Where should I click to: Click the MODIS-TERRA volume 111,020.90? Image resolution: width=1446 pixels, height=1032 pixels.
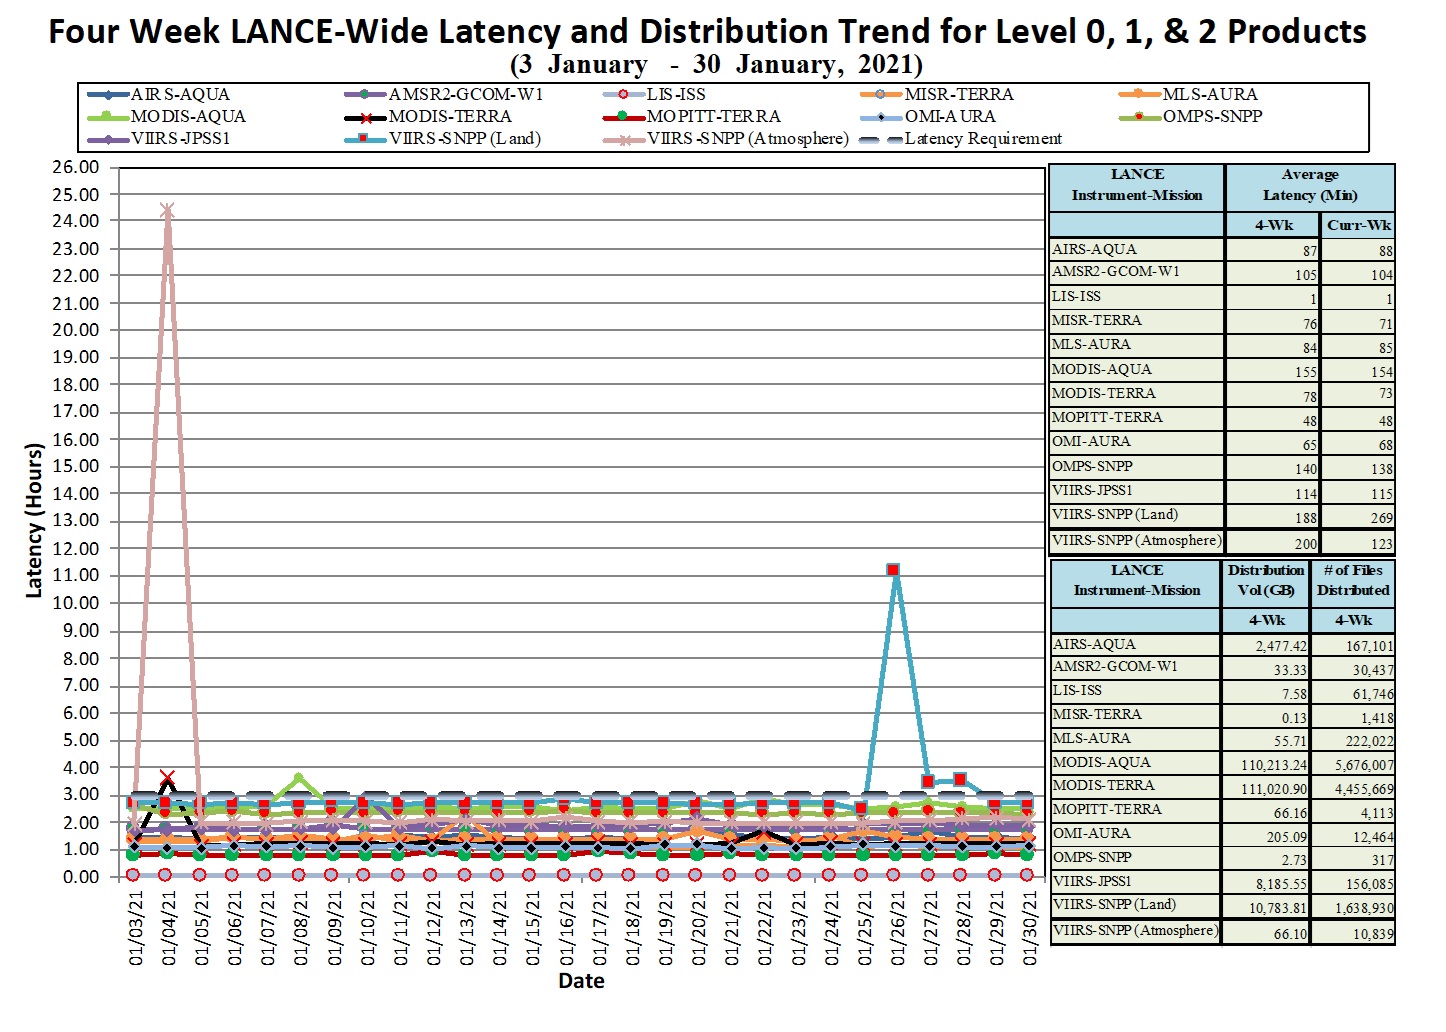click(x=1273, y=789)
